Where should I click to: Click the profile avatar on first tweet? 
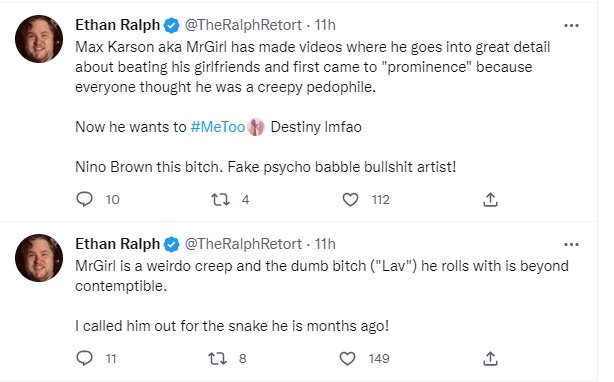(x=39, y=39)
